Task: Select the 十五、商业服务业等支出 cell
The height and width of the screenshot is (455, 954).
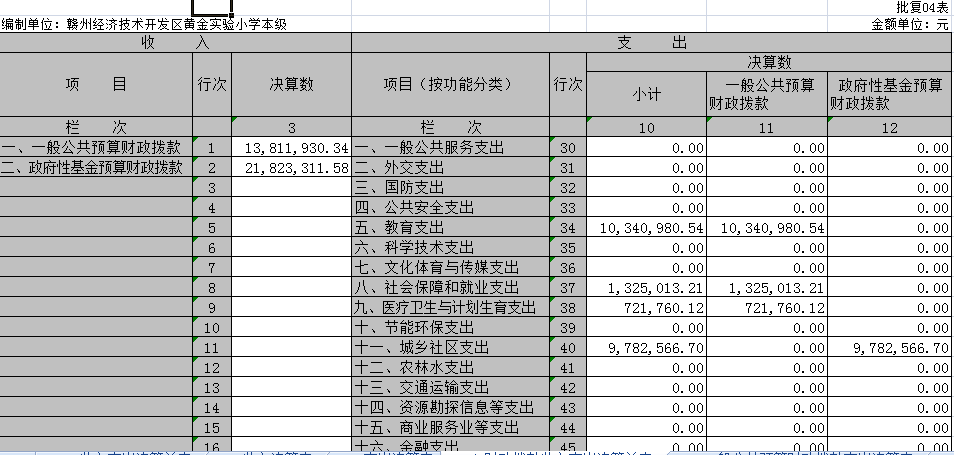Action: [450, 427]
